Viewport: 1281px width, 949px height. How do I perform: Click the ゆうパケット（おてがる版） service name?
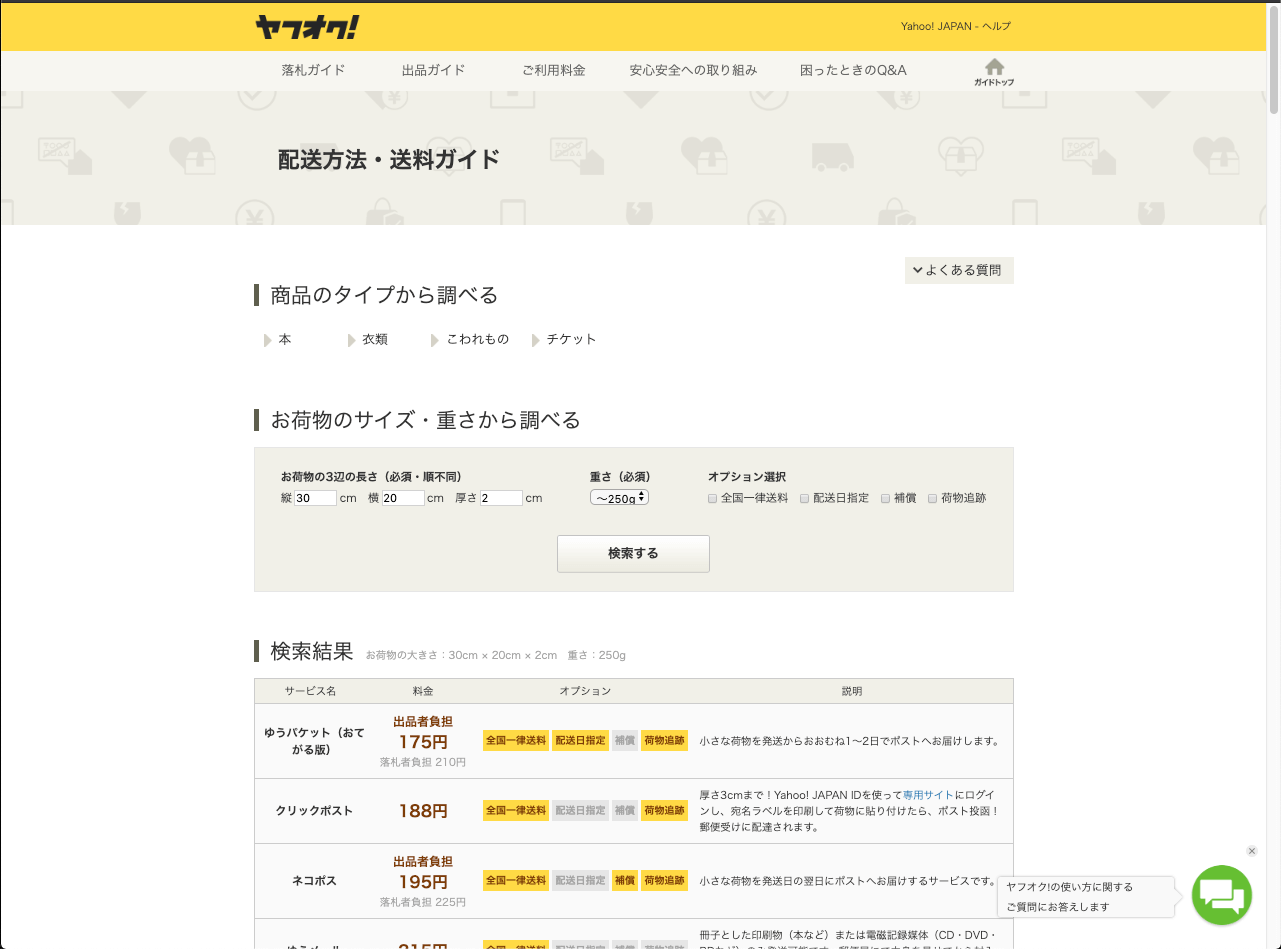pyautogui.click(x=314, y=741)
